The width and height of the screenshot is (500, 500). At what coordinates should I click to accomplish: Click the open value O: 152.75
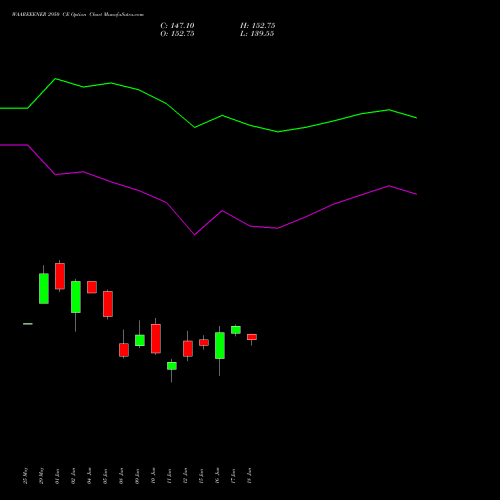[x=177, y=34]
